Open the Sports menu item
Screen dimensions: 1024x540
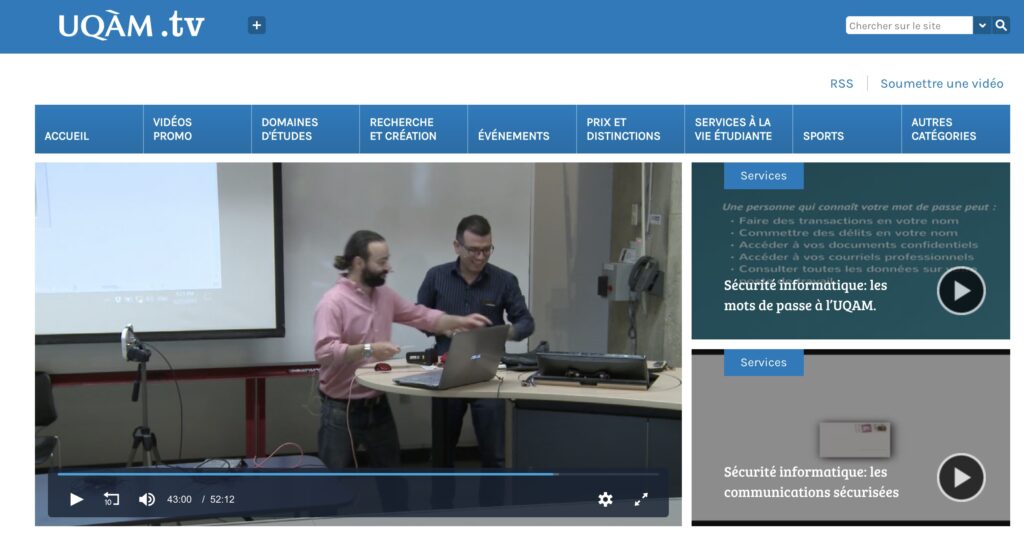tap(823, 136)
